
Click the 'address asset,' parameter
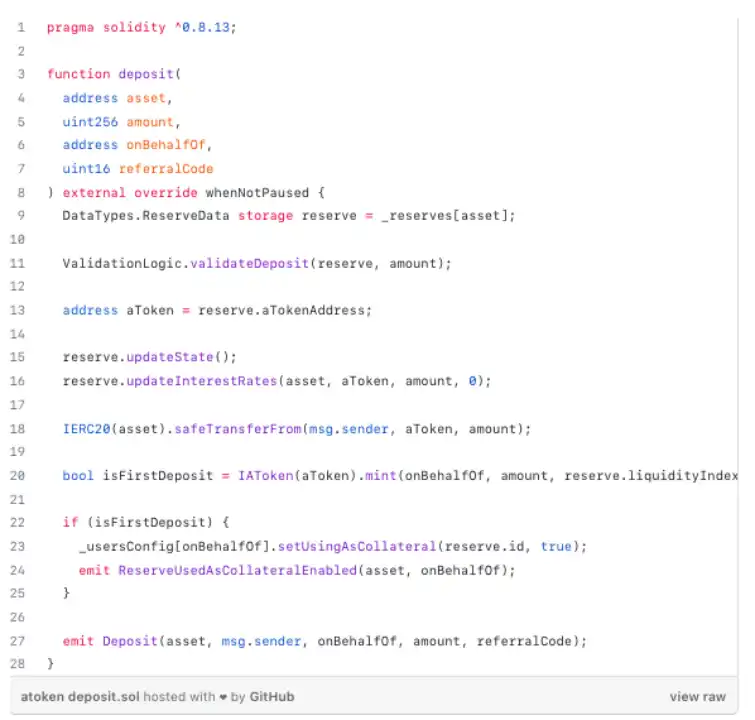tap(117, 98)
